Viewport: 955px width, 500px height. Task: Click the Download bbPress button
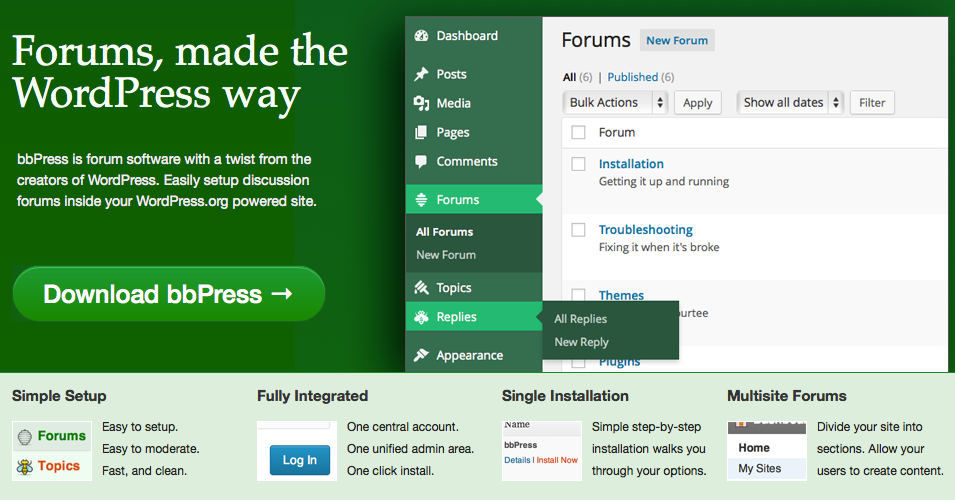coord(169,294)
